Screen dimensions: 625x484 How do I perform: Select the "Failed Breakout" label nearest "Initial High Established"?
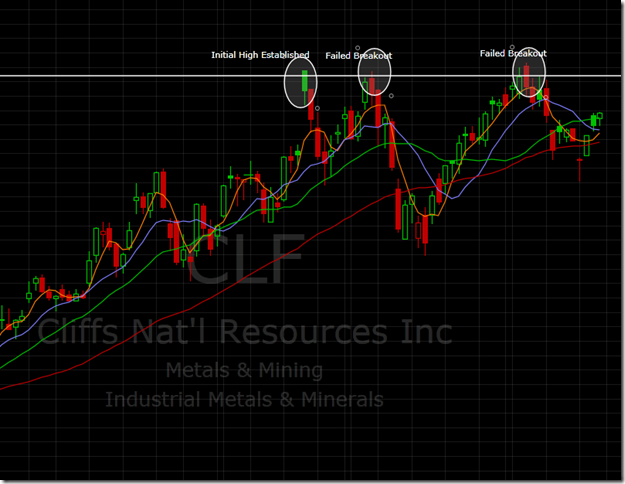tap(358, 56)
